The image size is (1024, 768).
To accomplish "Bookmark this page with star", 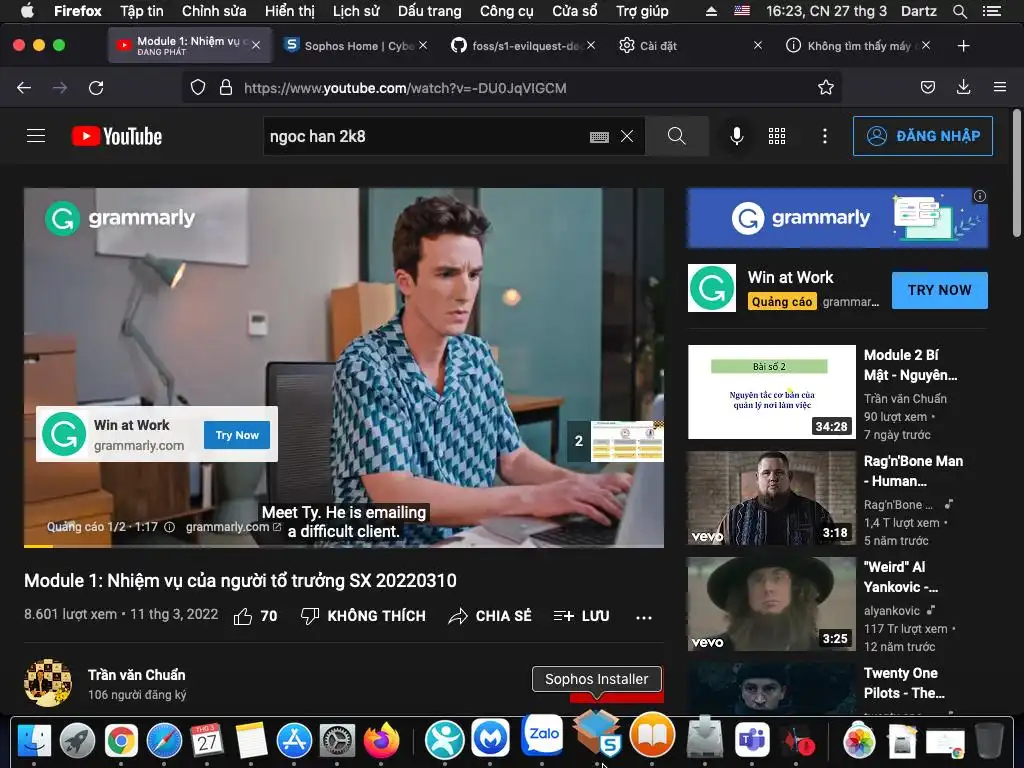I will click(826, 88).
